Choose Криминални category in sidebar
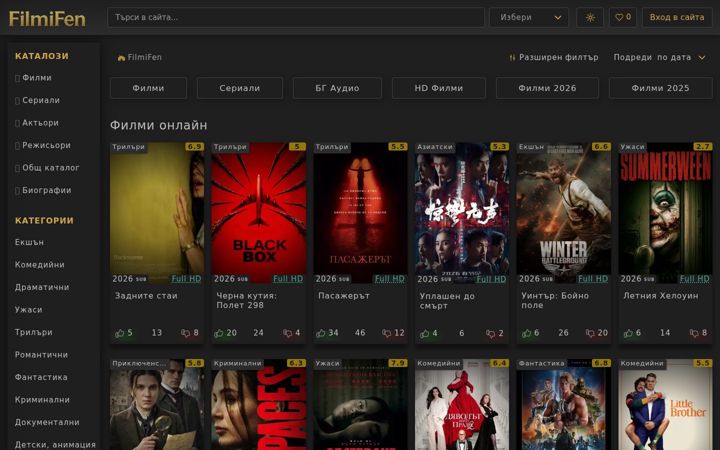The image size is (720, 450). [42, 400]
